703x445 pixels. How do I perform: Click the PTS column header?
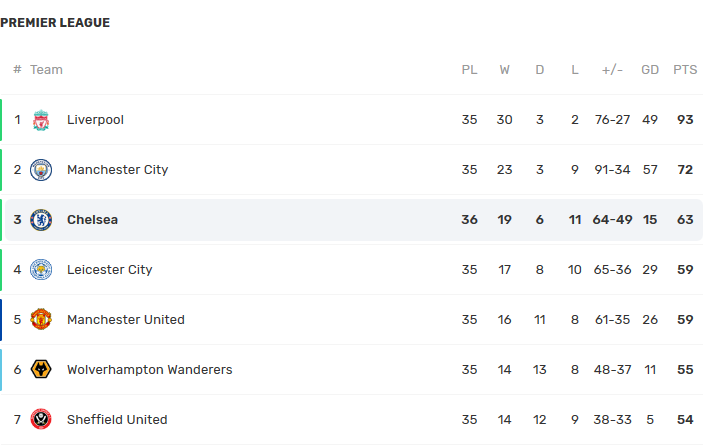[685, 70]
